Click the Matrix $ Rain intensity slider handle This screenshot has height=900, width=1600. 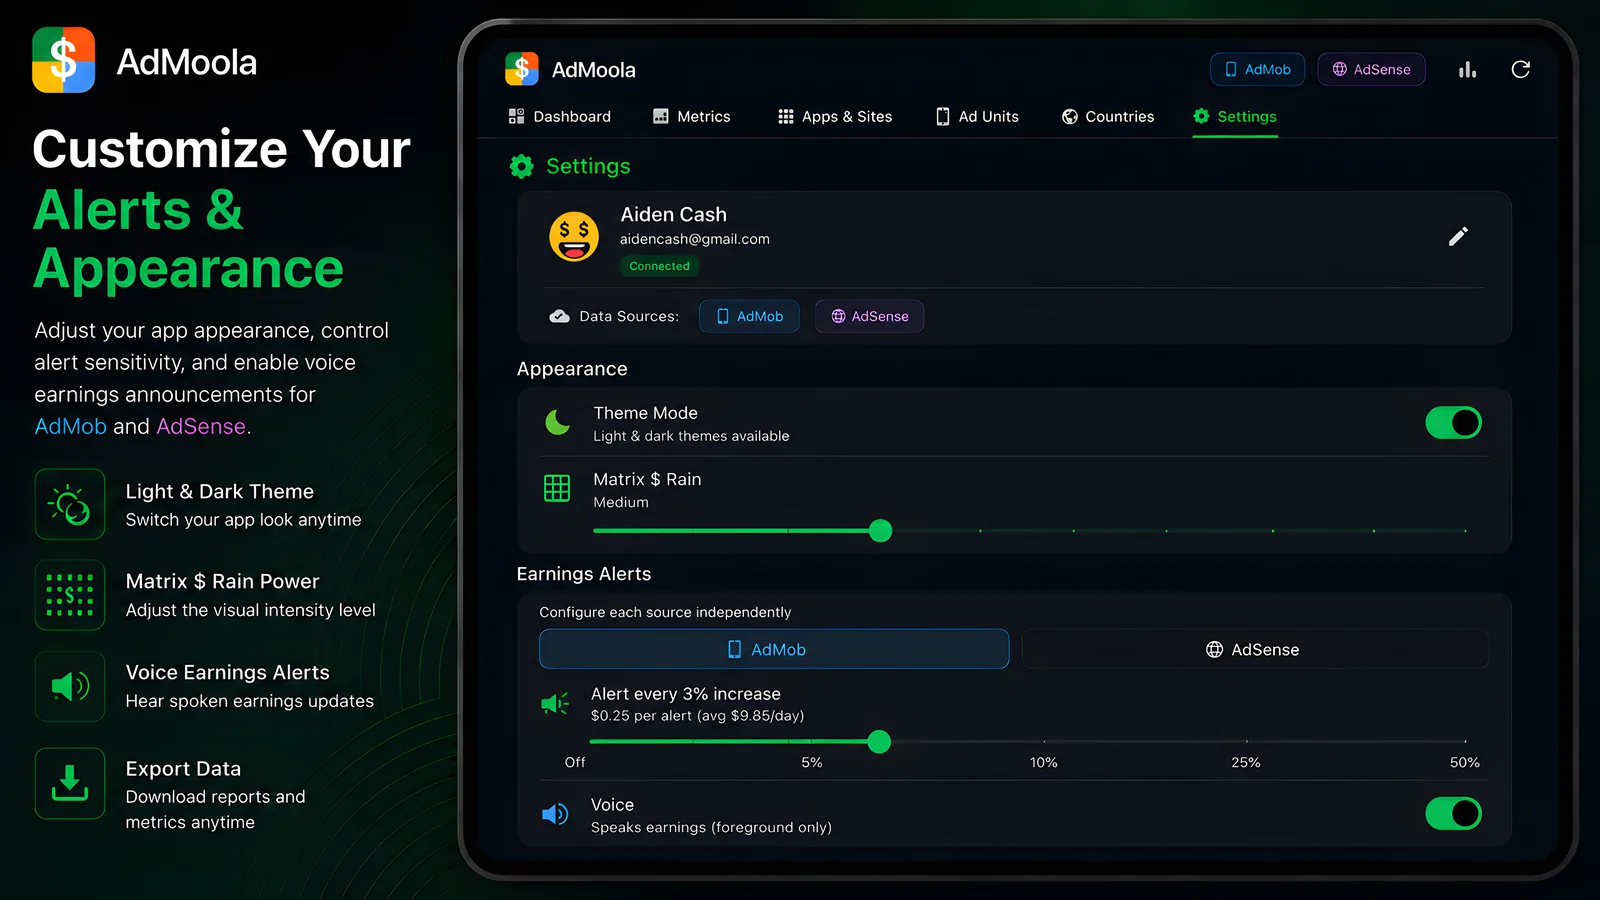(880, 531)
